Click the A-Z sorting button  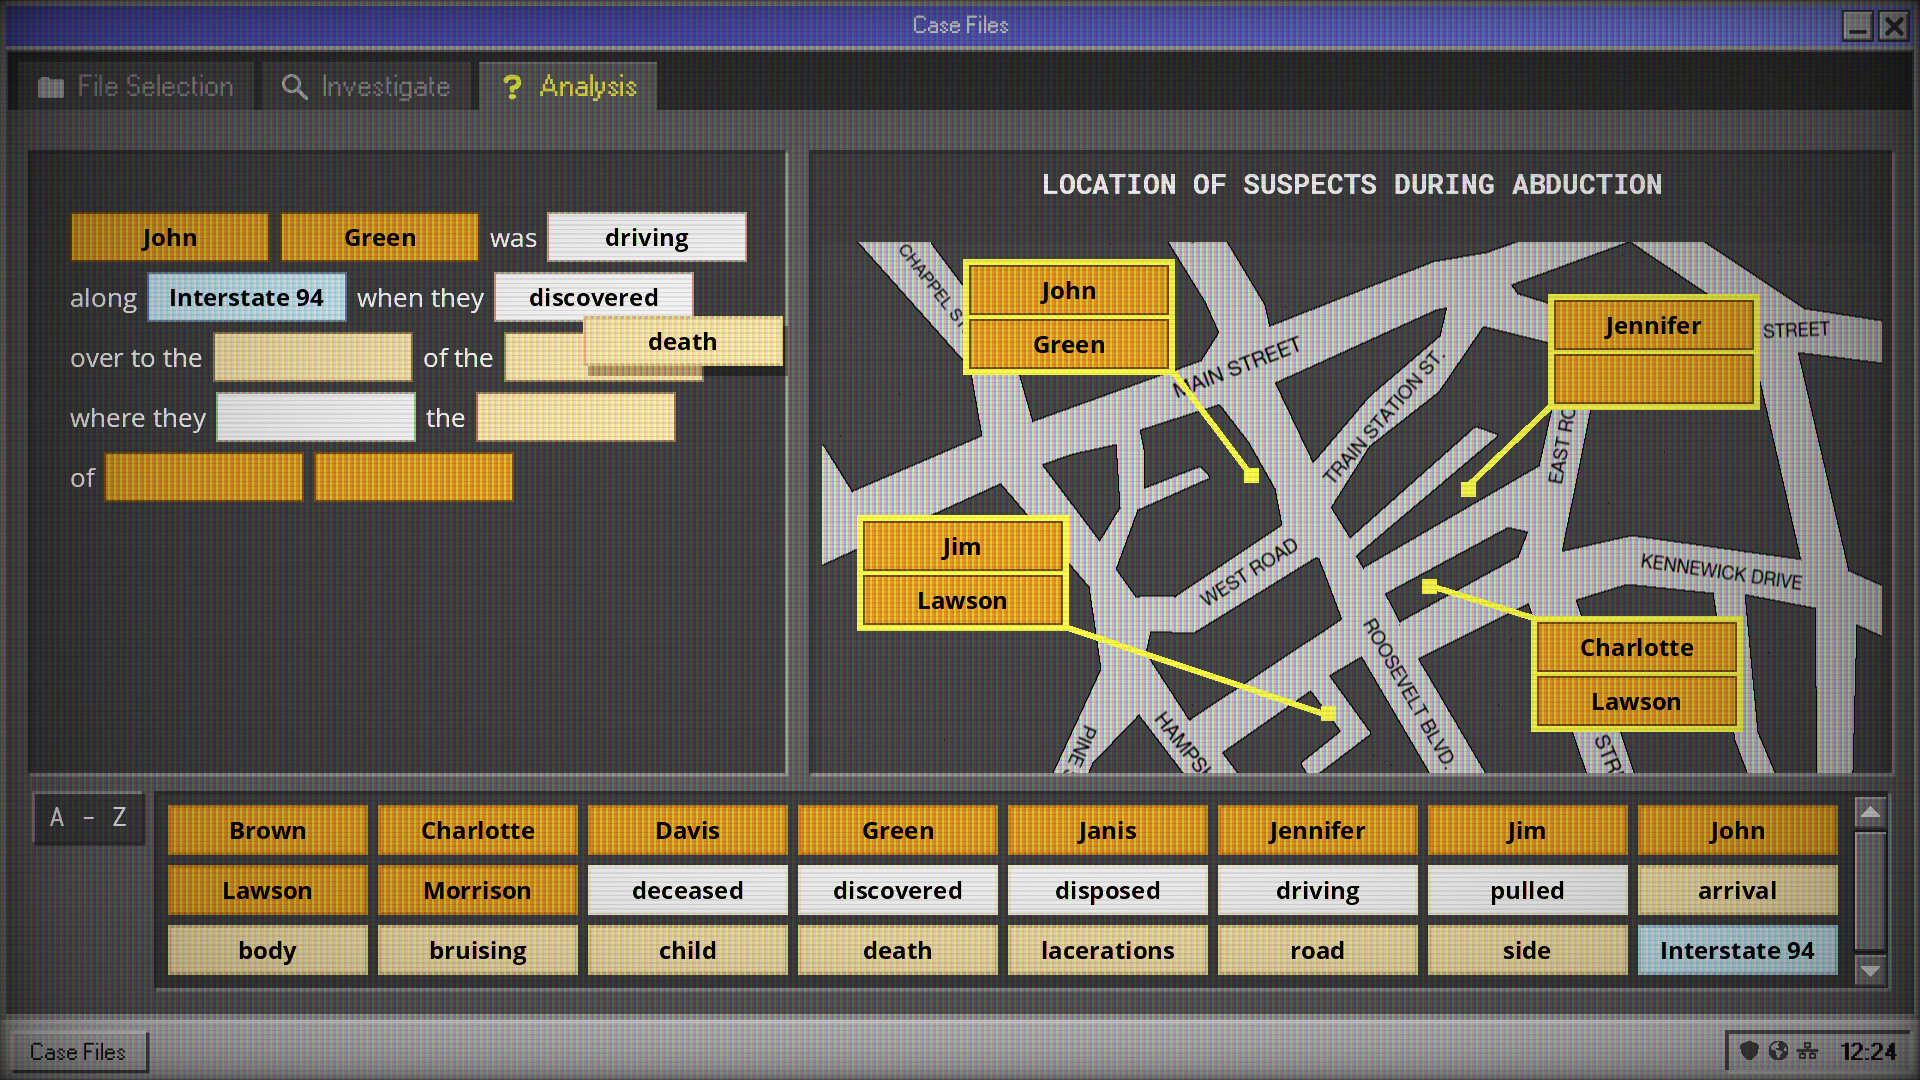[x=88, y=818]
